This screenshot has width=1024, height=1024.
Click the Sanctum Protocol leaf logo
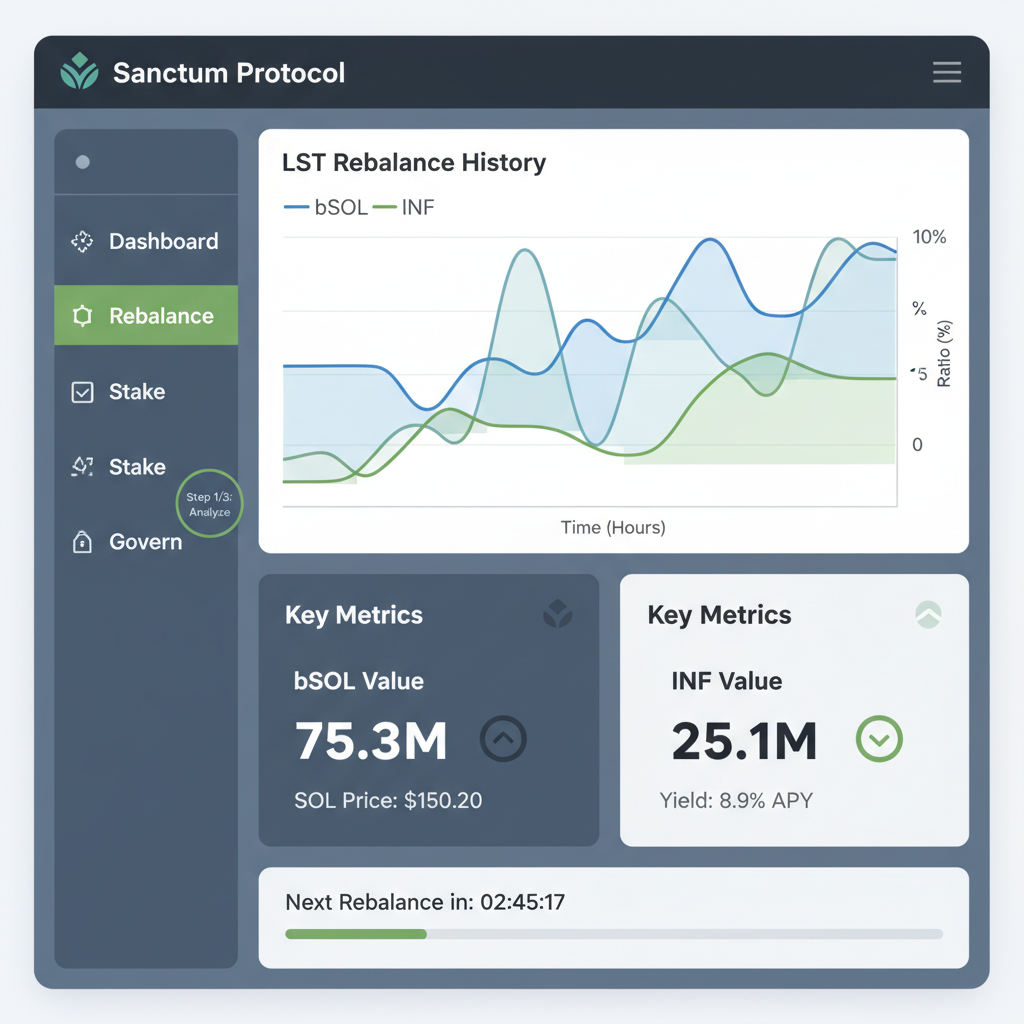[x=78, y=71]
